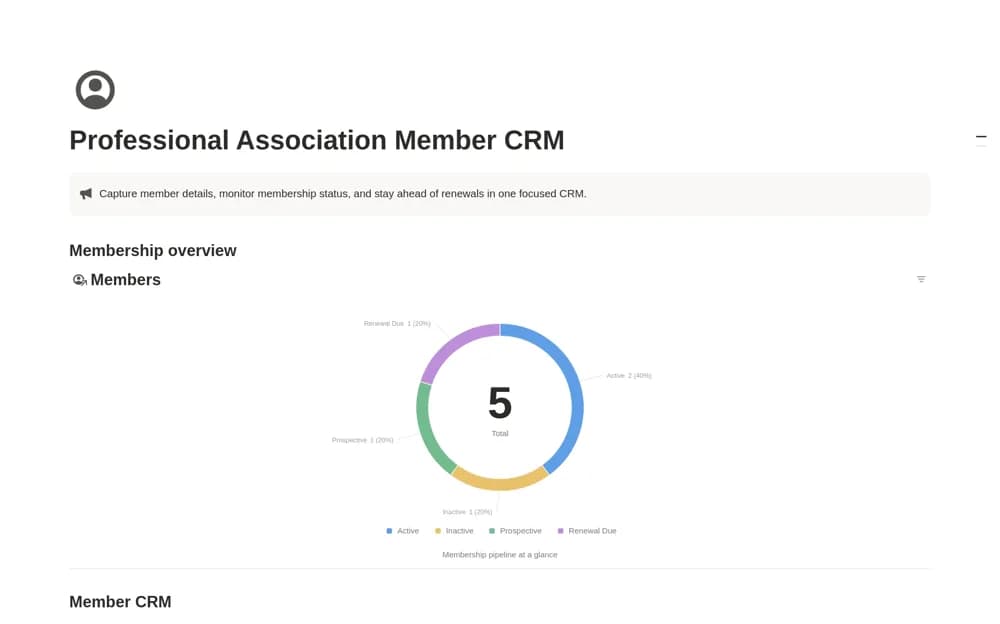Click the 'Prospective 1 (20%)' data label
The image size is (1000, 624).
pyautogui.click(x=363, y=440)
